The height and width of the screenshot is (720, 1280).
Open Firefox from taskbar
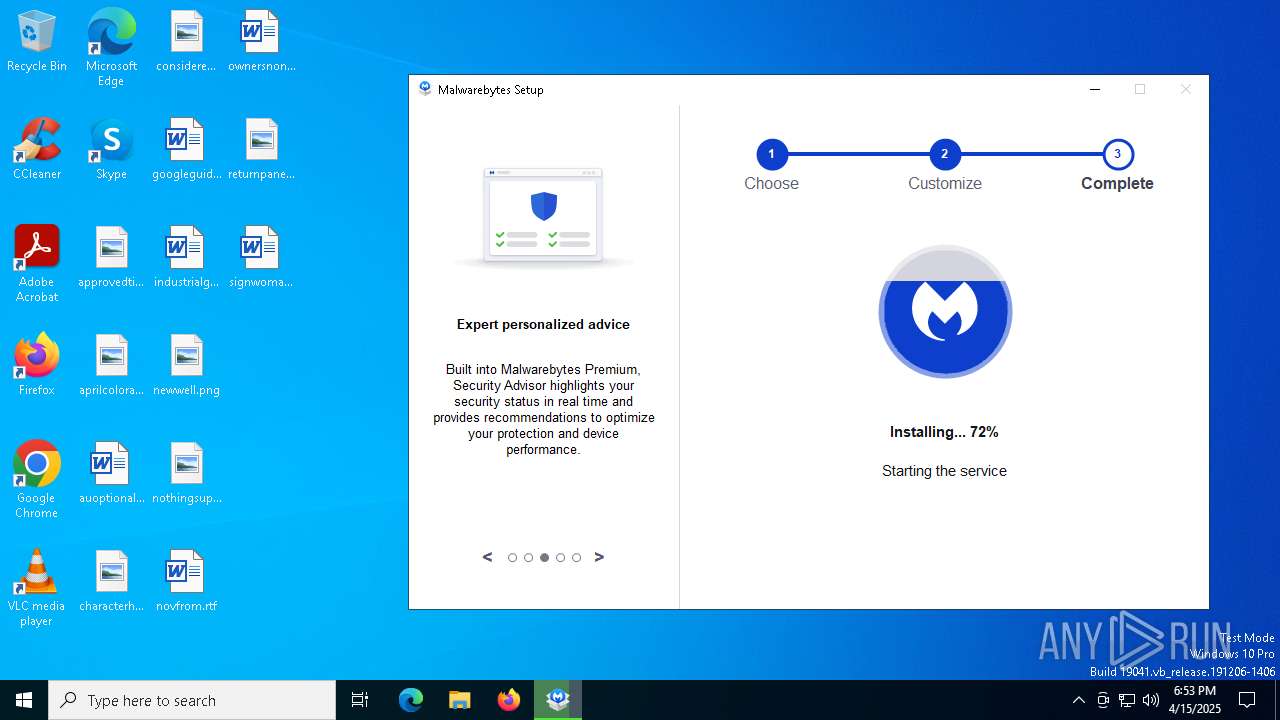[509, 700]
